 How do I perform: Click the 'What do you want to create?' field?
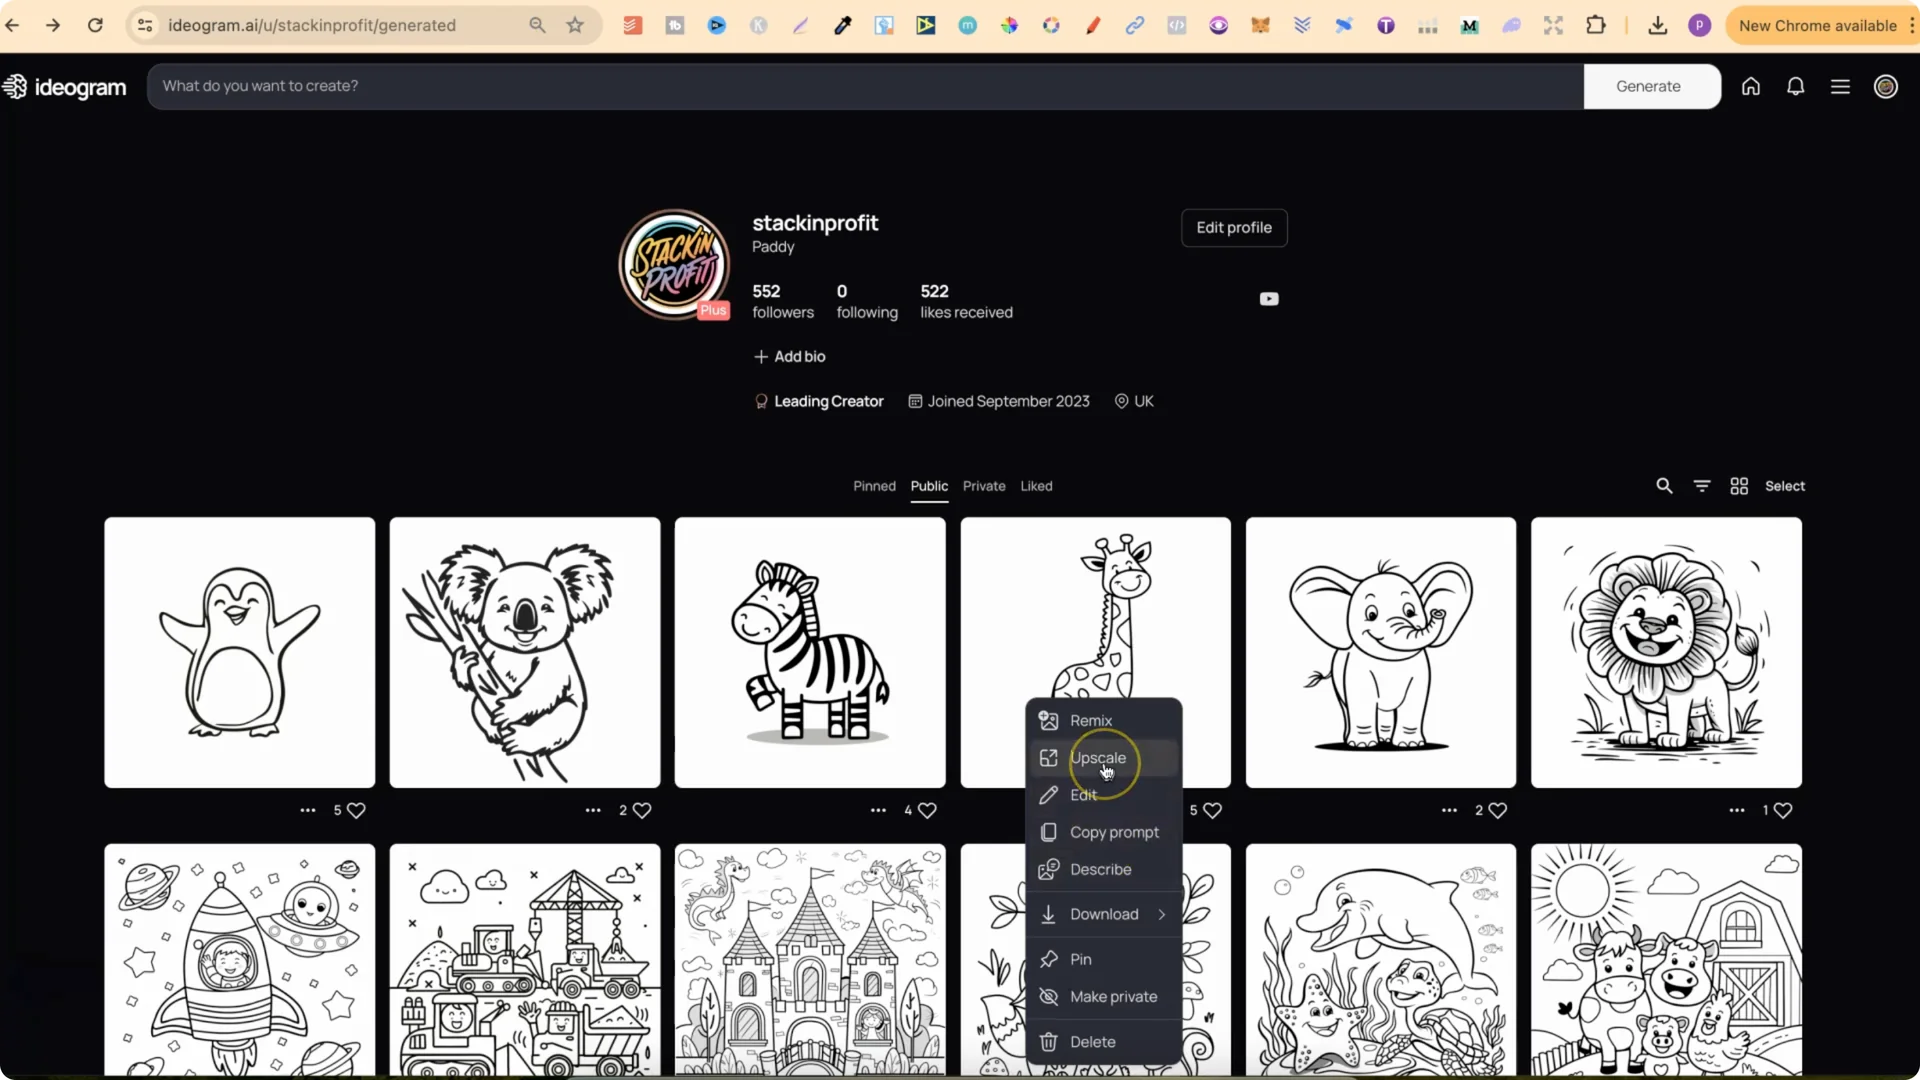(x=600, y=86)
